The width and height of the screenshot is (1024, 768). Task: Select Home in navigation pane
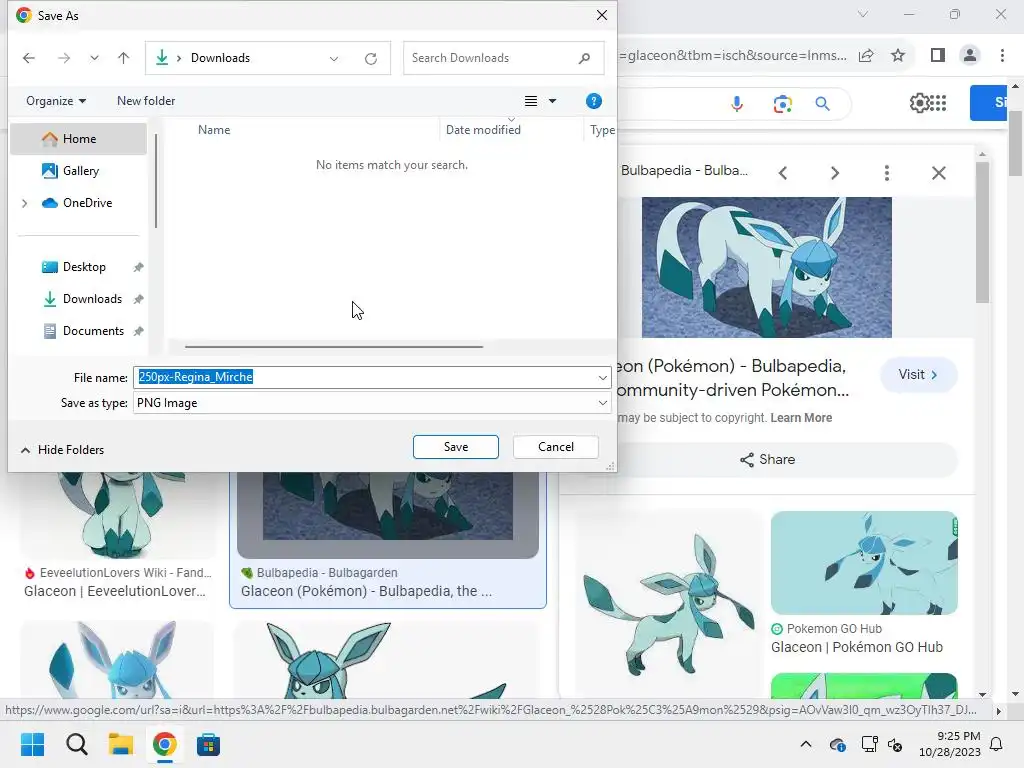[78, 139]
